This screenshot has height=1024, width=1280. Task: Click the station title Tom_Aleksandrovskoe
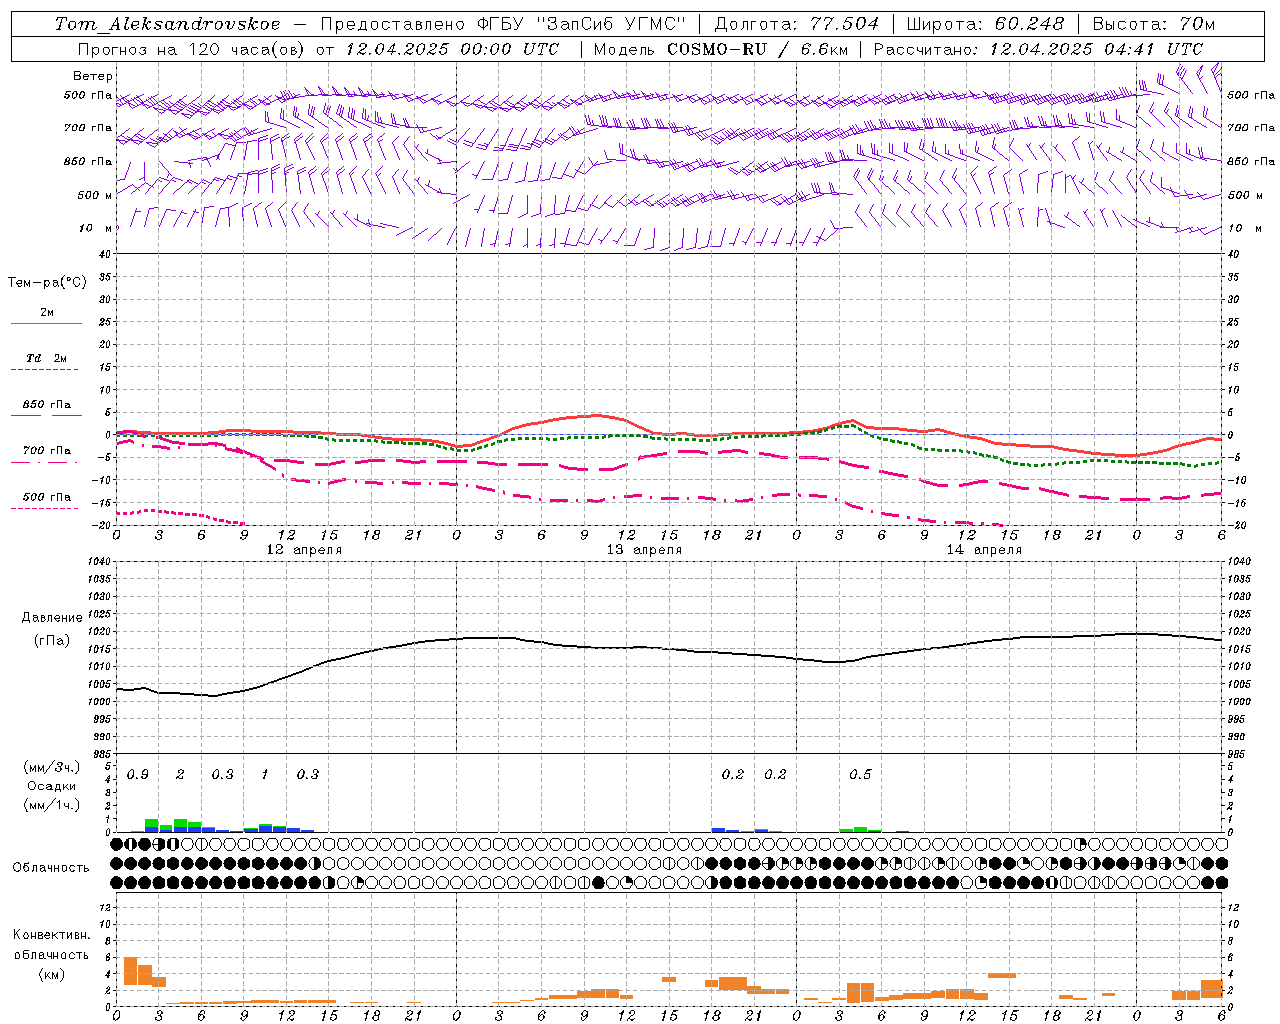tap(167, 24)
